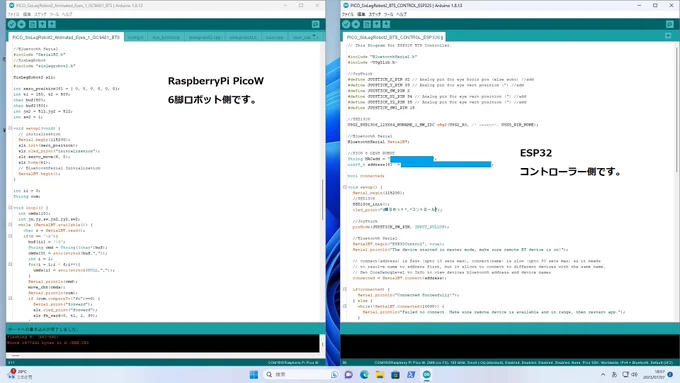Click Verify button in right ESP32 window

pos(346,24)
